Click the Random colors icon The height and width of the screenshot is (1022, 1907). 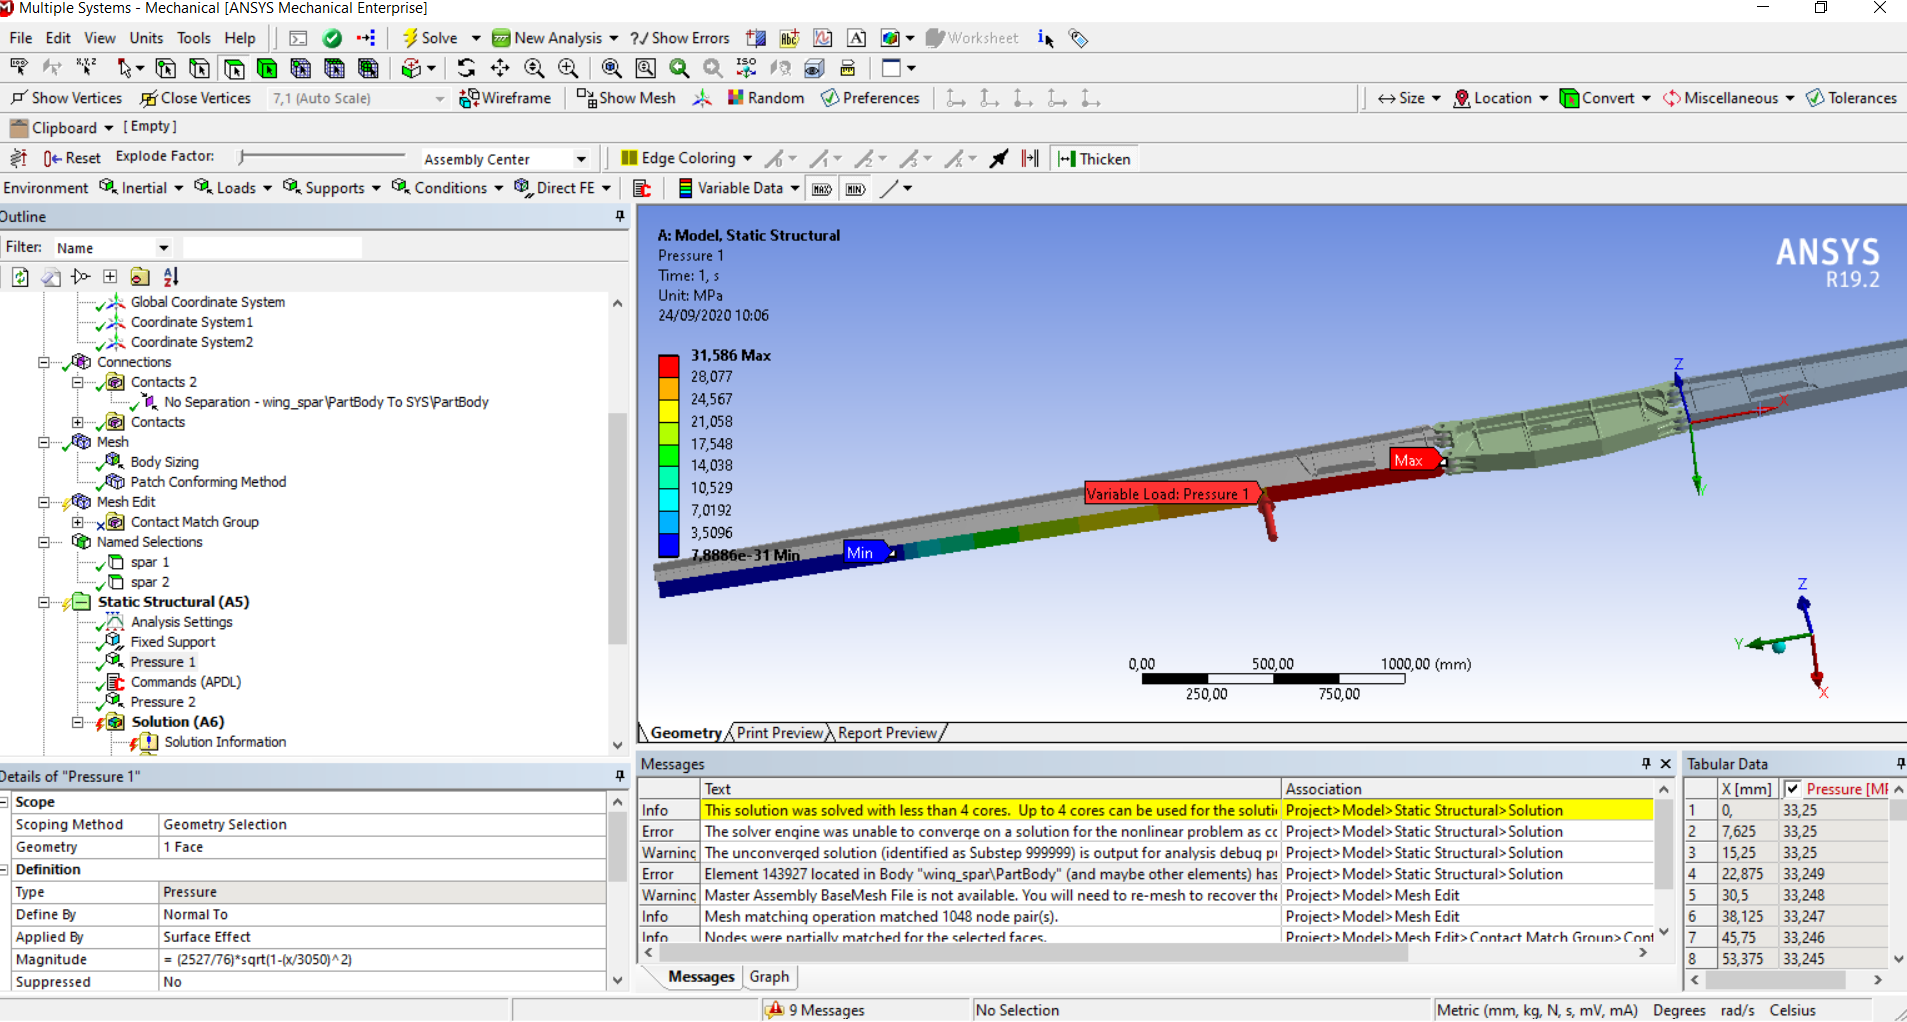coord(765,98)
